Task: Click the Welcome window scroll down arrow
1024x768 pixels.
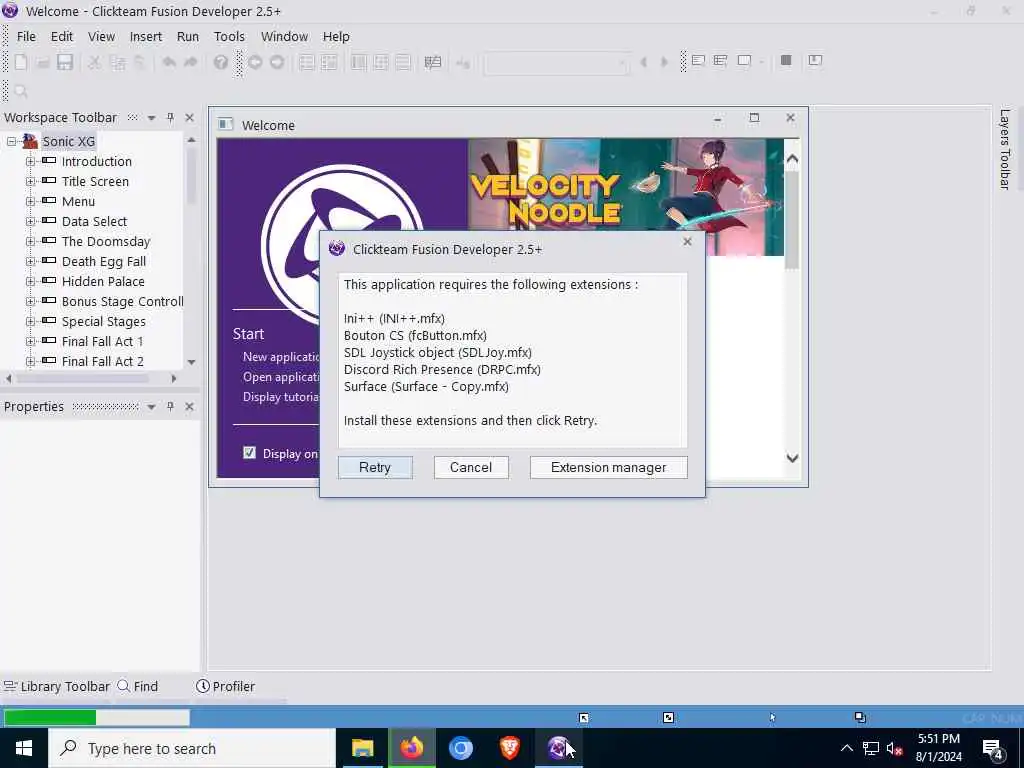Action: click(792, 458)
